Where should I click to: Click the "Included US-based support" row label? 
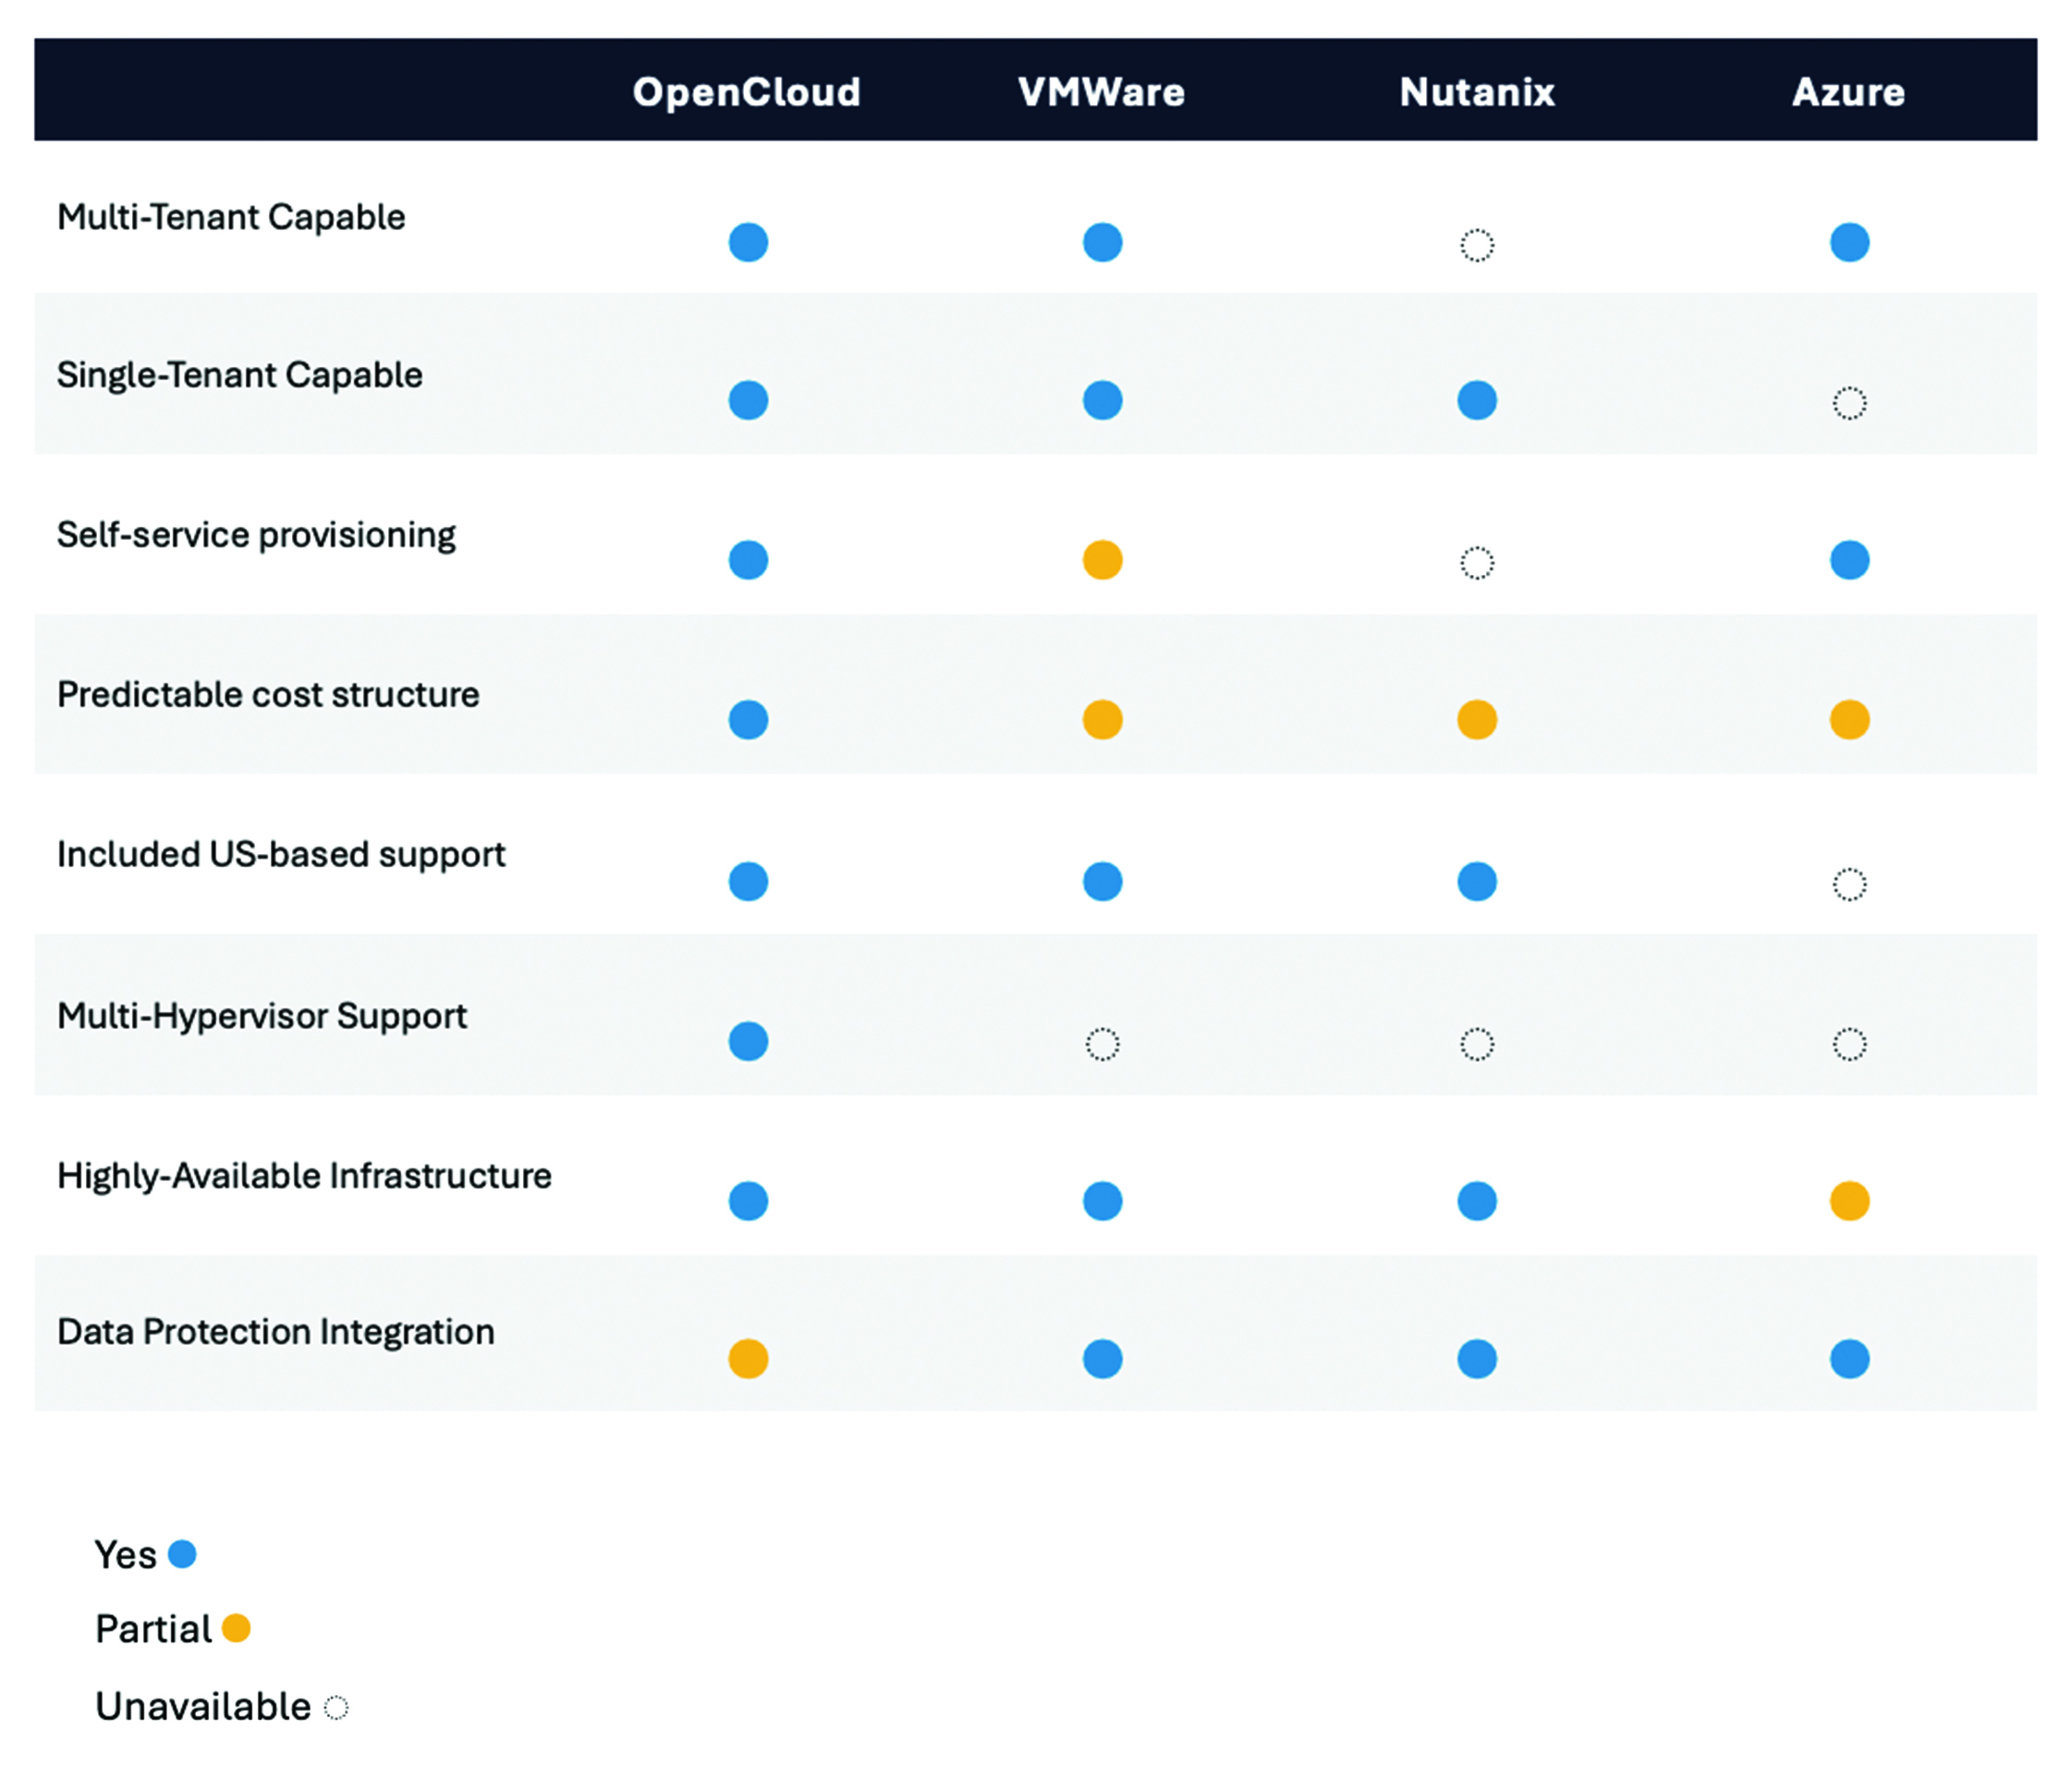pos(281,855)
